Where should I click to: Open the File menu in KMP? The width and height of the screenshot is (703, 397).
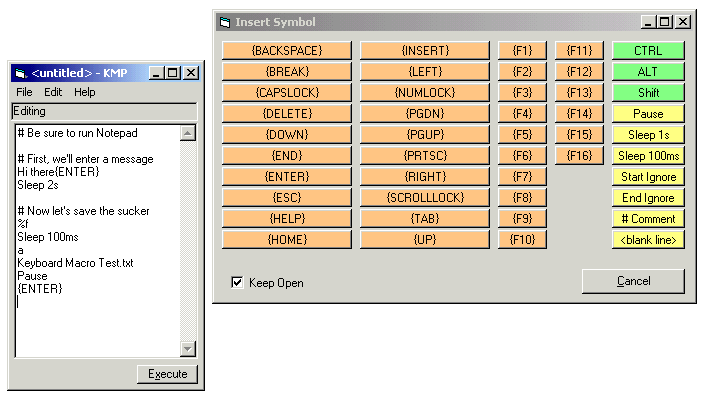coord(24,92)
